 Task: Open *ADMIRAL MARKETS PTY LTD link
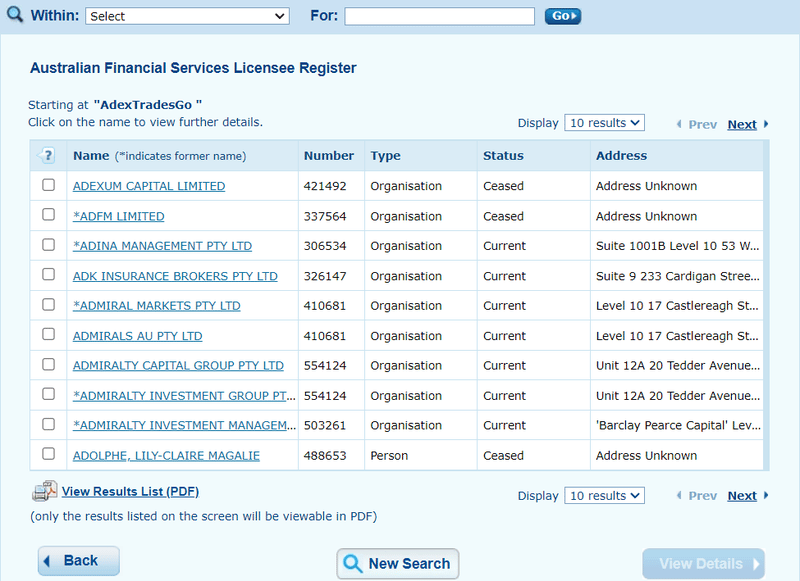[157, 306]
